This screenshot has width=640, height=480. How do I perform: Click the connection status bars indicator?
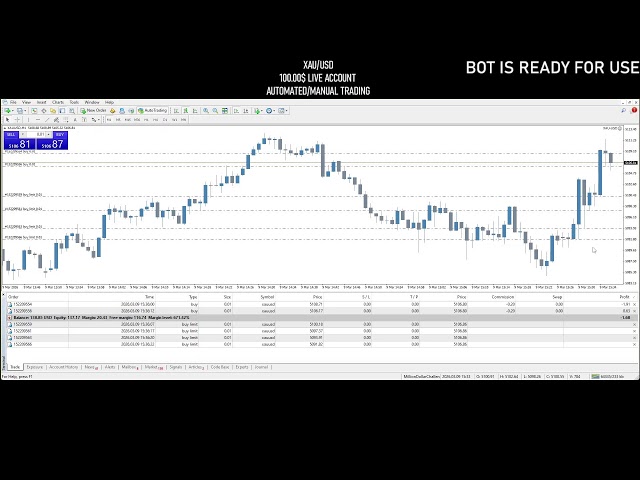tap(596, 376)
